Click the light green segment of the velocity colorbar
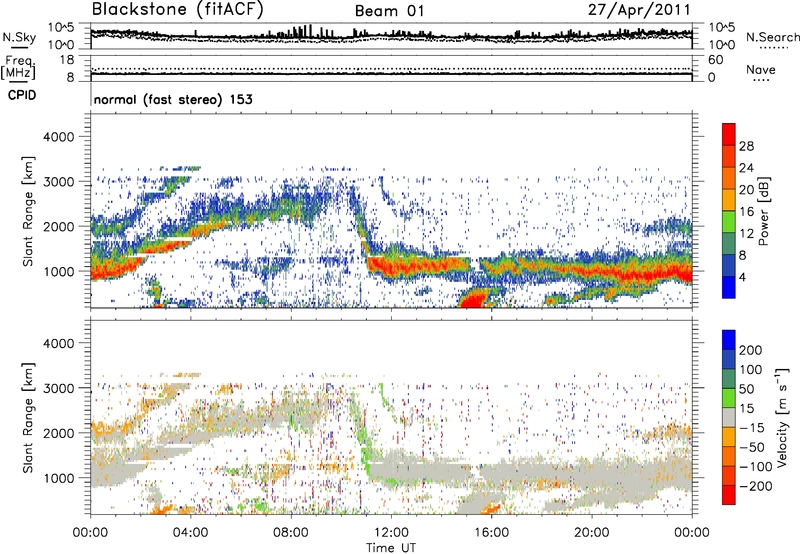The height and width of the screenshot is (554, 800). click(729, 398)
